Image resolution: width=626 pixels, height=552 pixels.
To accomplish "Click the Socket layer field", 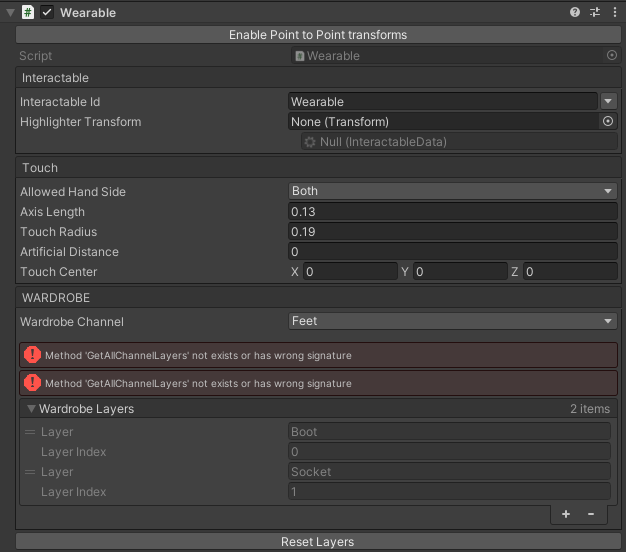I will click(x=449, y=472).
